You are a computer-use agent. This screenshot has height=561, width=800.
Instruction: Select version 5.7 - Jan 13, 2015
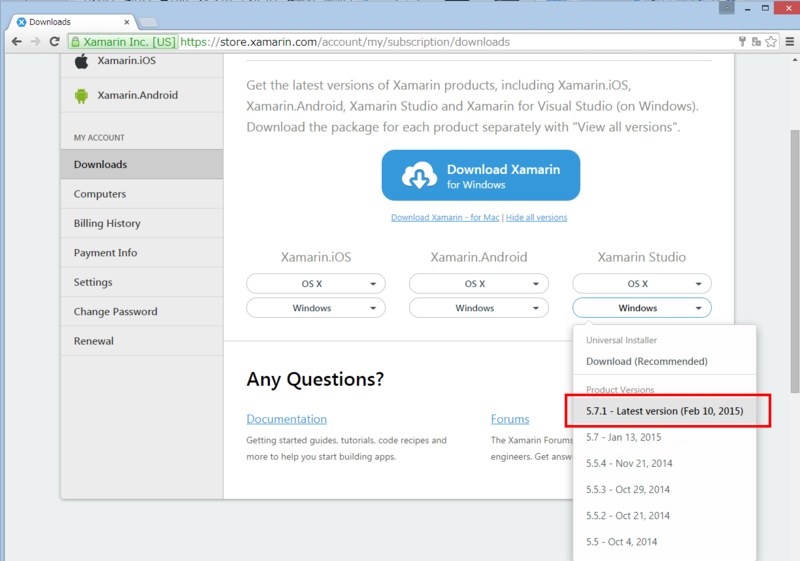(664, 438)
